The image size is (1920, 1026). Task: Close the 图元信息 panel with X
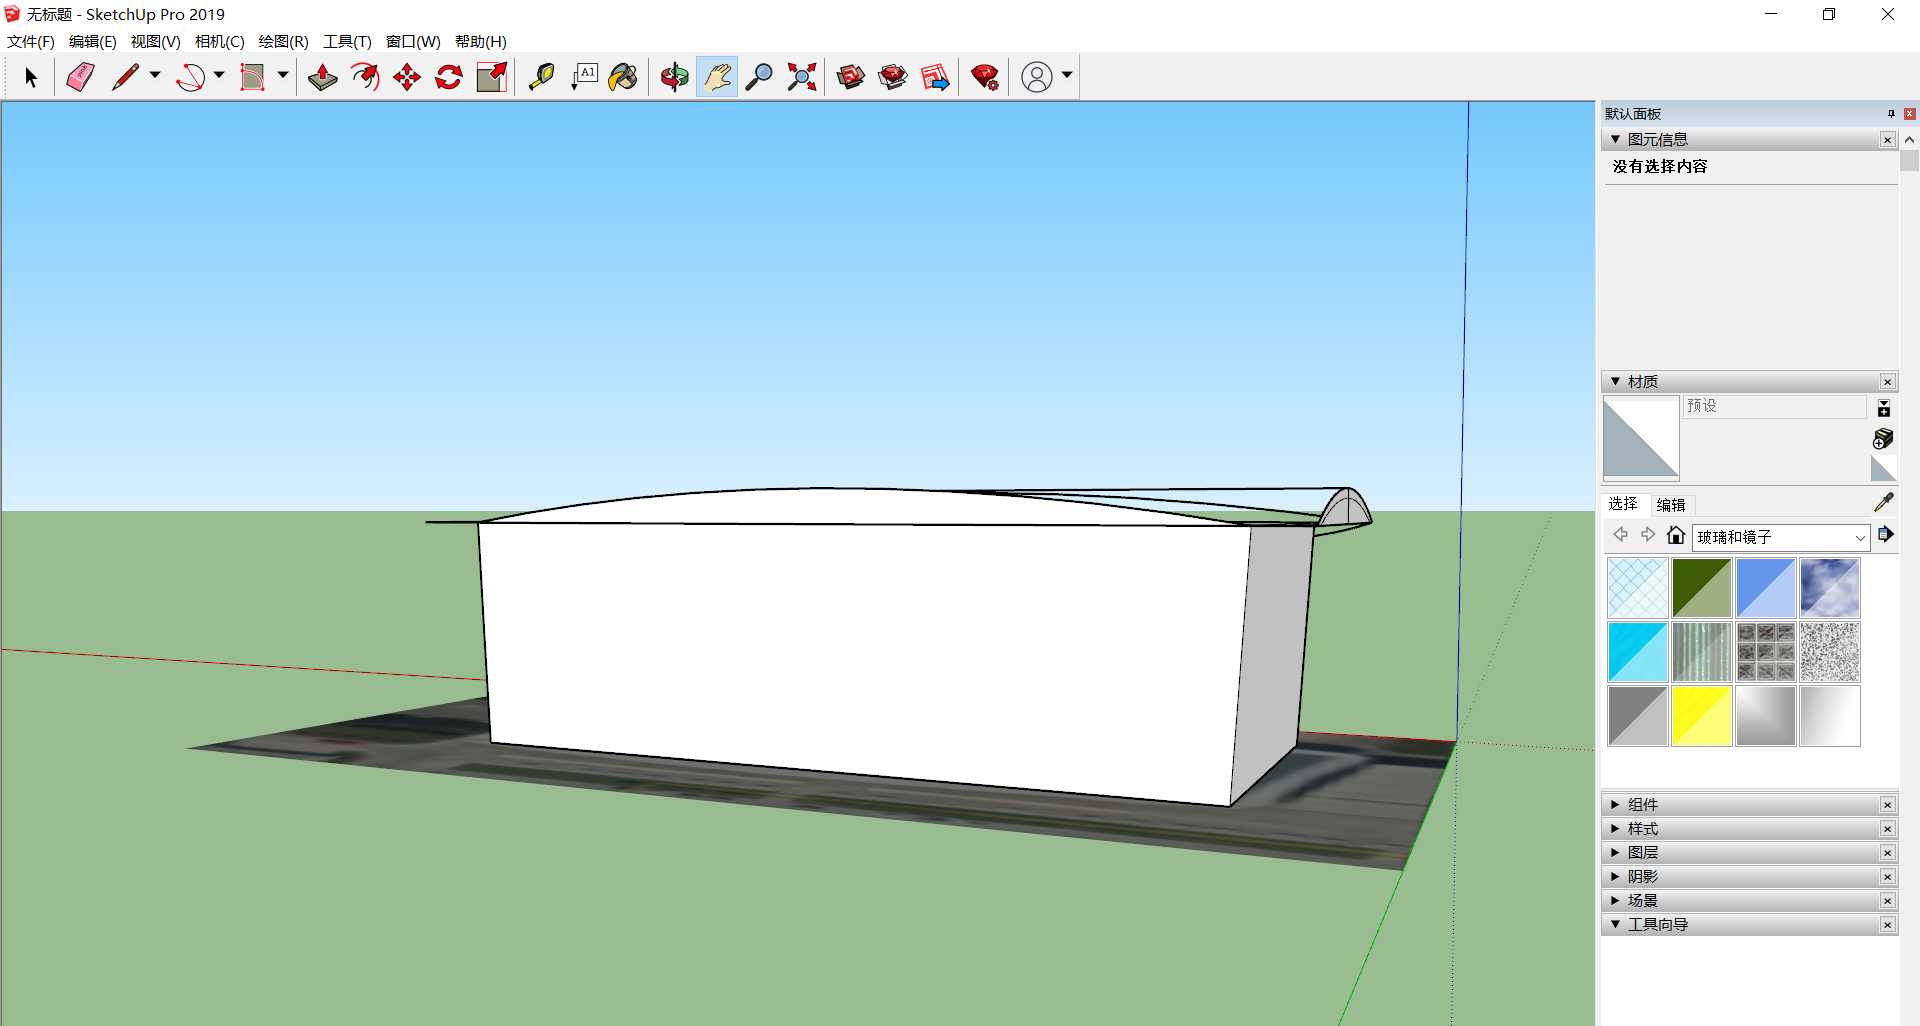[1888, 140]
